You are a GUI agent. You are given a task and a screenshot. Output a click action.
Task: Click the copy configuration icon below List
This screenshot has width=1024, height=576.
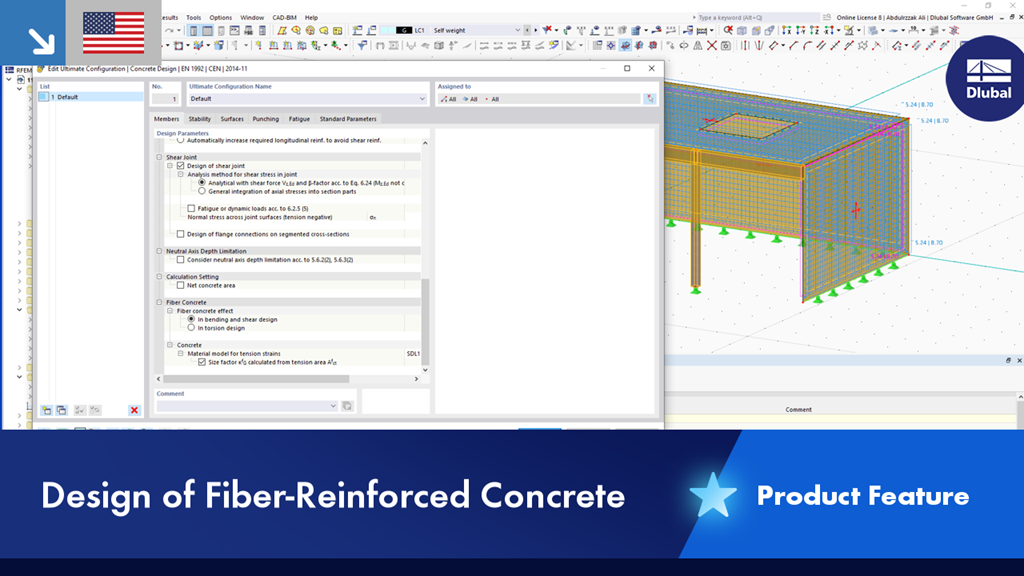click(61, 410)
